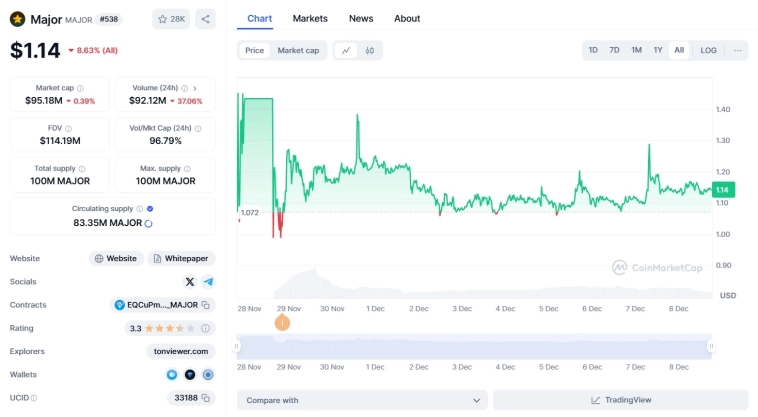Enable LOG scale on the chart
Viewport: 758px width, 417px height.
coord(708,50)
